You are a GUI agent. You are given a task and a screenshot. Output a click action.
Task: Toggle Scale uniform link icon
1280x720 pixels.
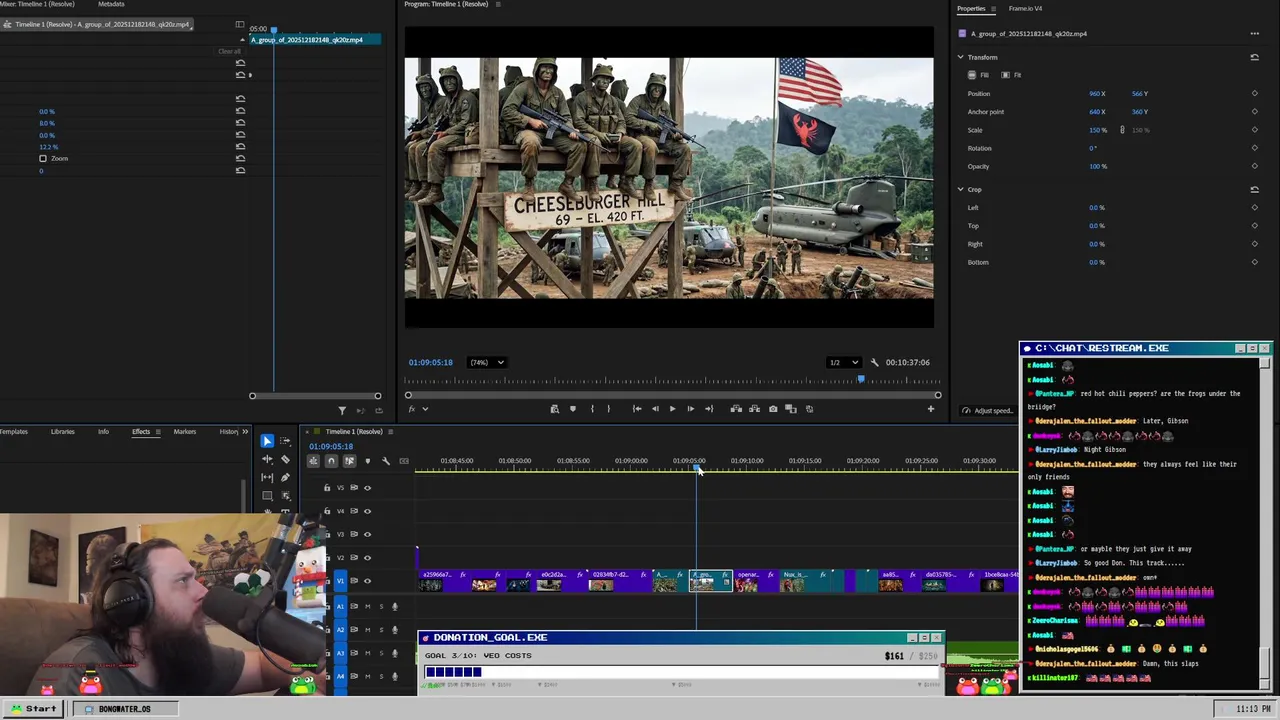pyautogui.click(x=1122, y=130)
